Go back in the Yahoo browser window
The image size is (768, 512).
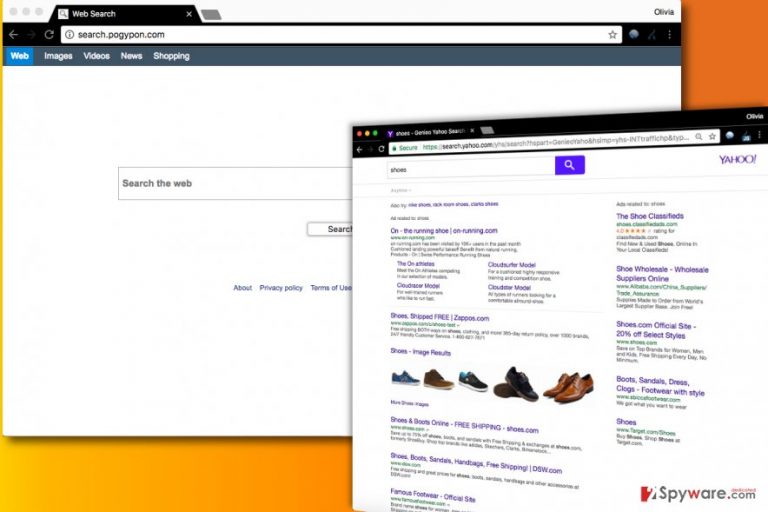360,149
